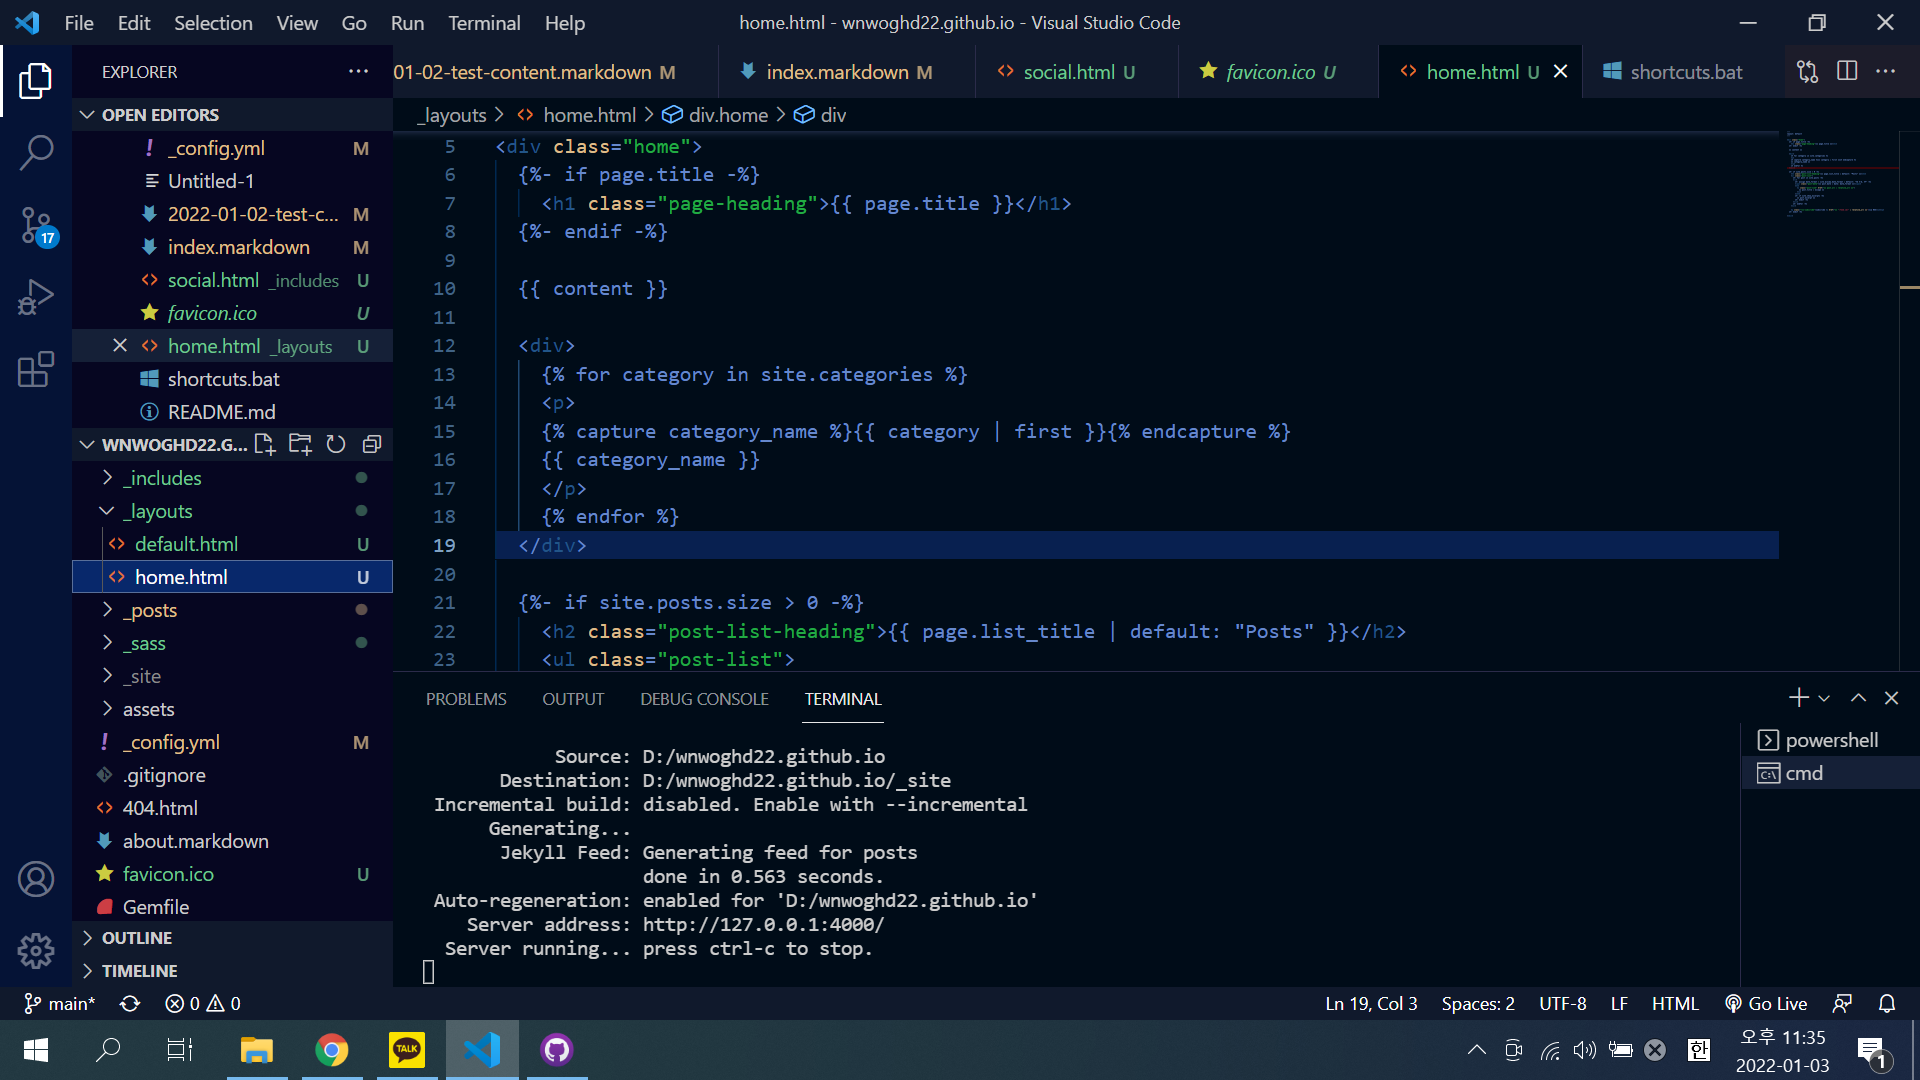The width and height of the screenshot is (1920, 1080).
Task: Collapse the WNWOGHD22.G... workspace folder section
Action: click(x=160, y=444)
